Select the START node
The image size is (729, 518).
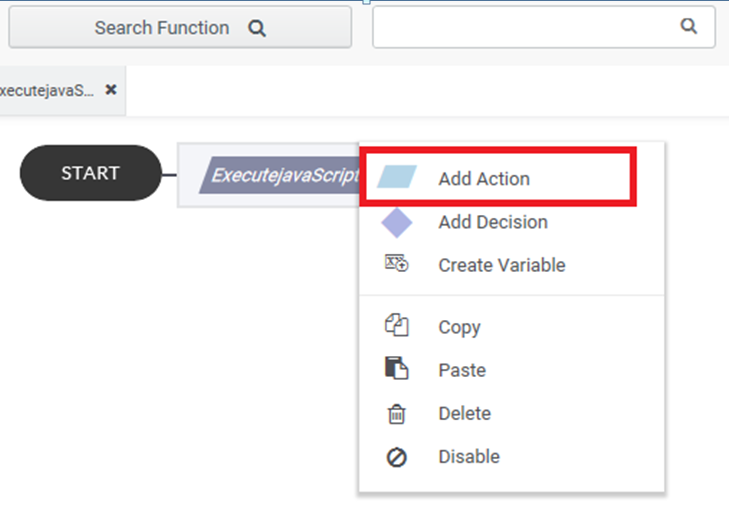coord(91,173)
